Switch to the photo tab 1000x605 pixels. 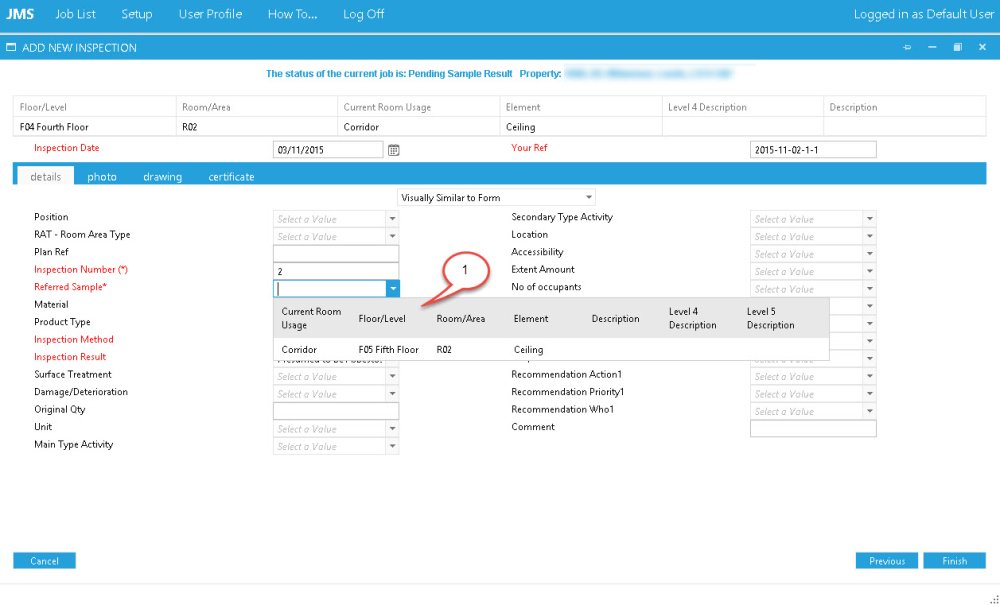click(102, 177)
